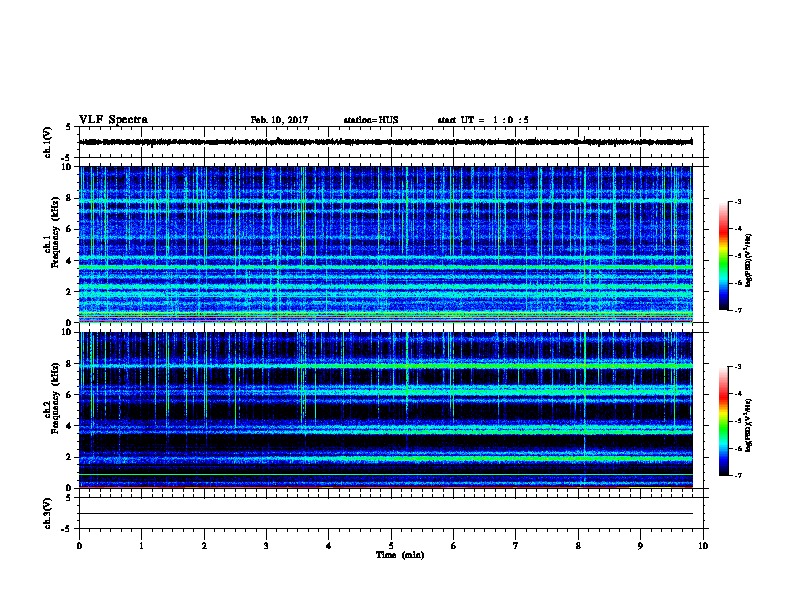Viewport: 792px width, 612px height.
Task: Click the time axis tick label "5"
Action: [x=391, y=546]
